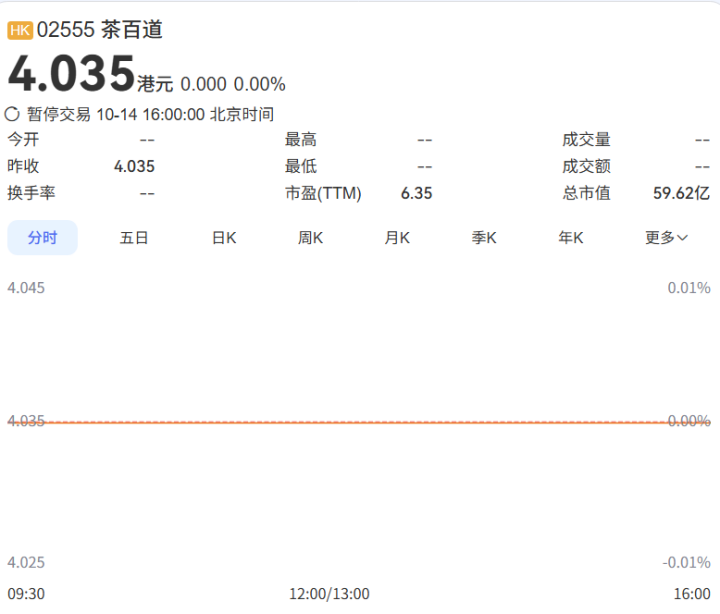Click the -0.01% lower right axis label

[x=686, y=563]
